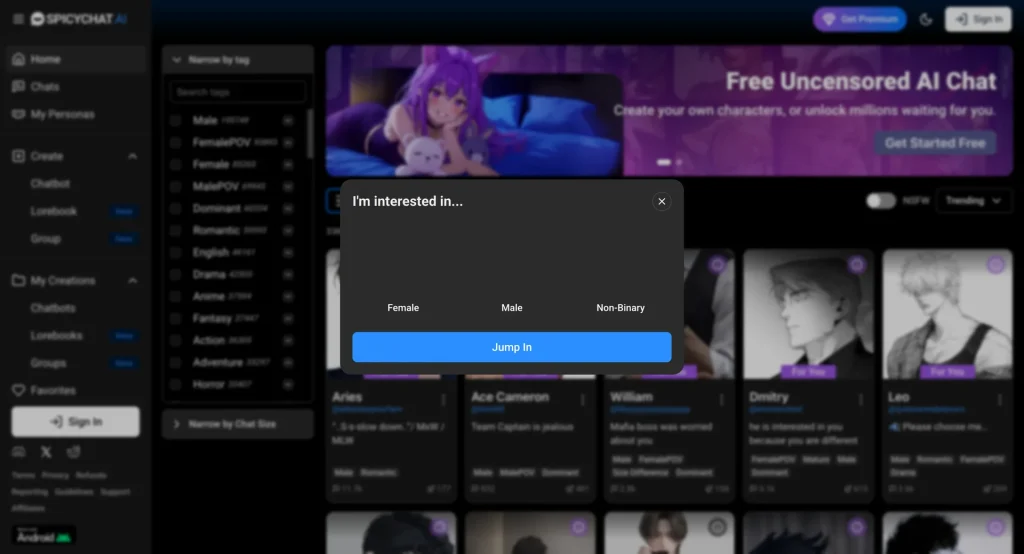Open the William card options menu

[722, 399]
